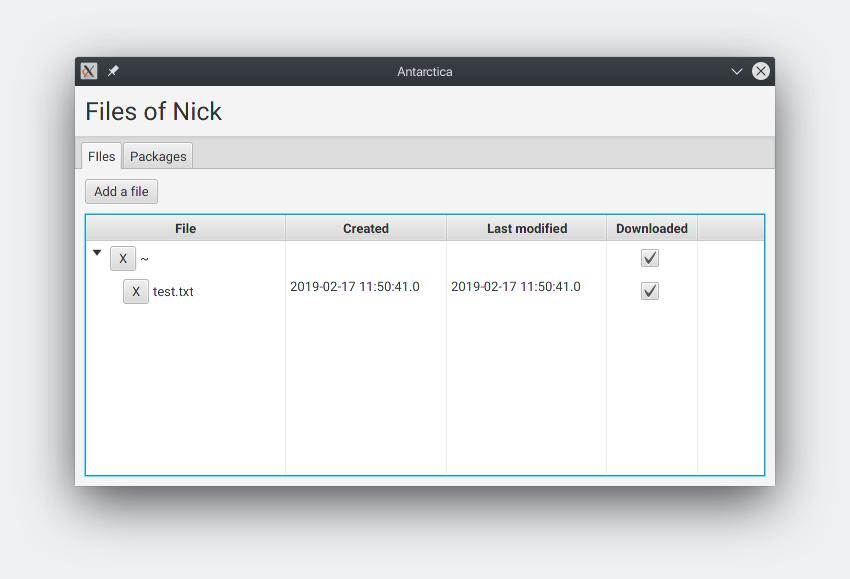Sort by the File column header
Screen dimensions: 850x579
tap(185, 228)
